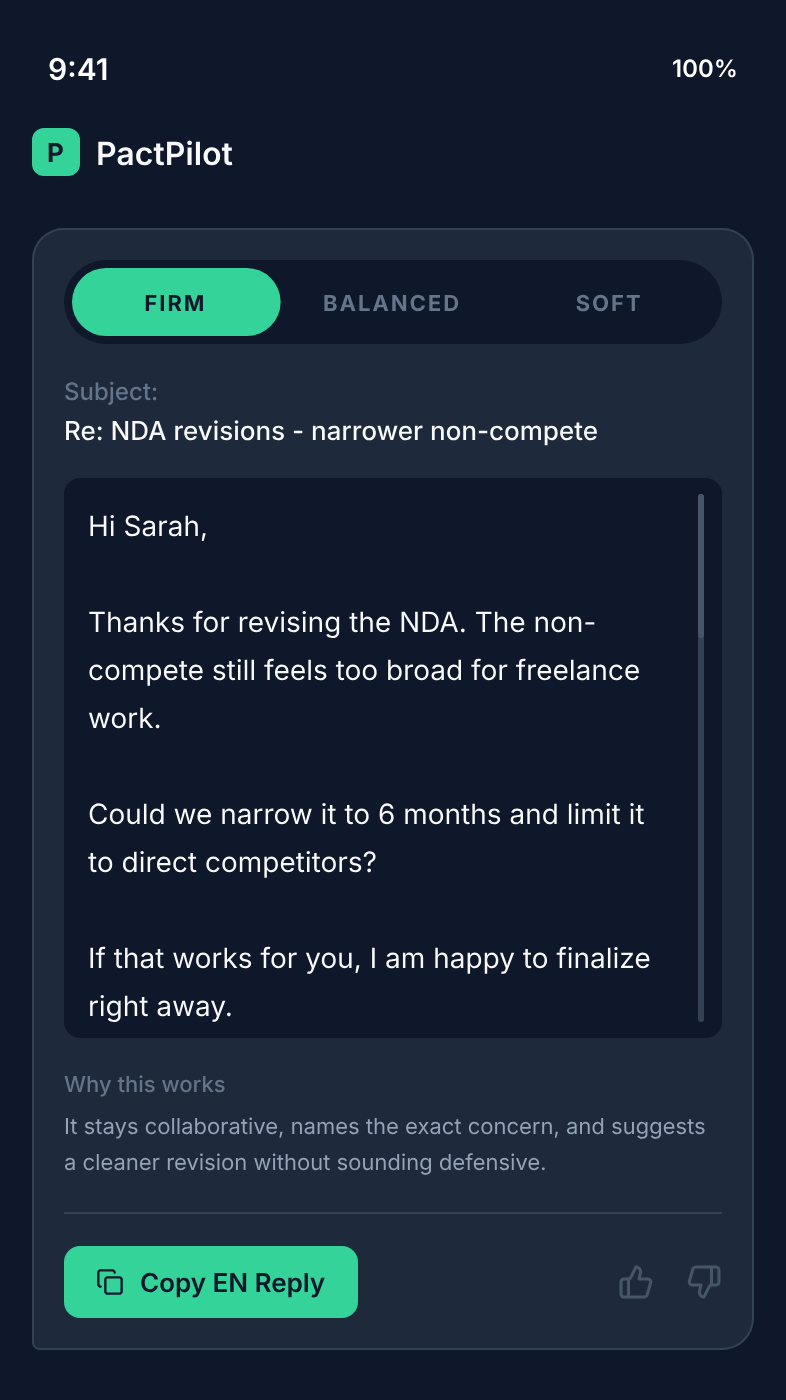The width and height of the screenshot is (786, 1400).
Task: Tap the 100% battery indicator
Action: click(704, 70)
